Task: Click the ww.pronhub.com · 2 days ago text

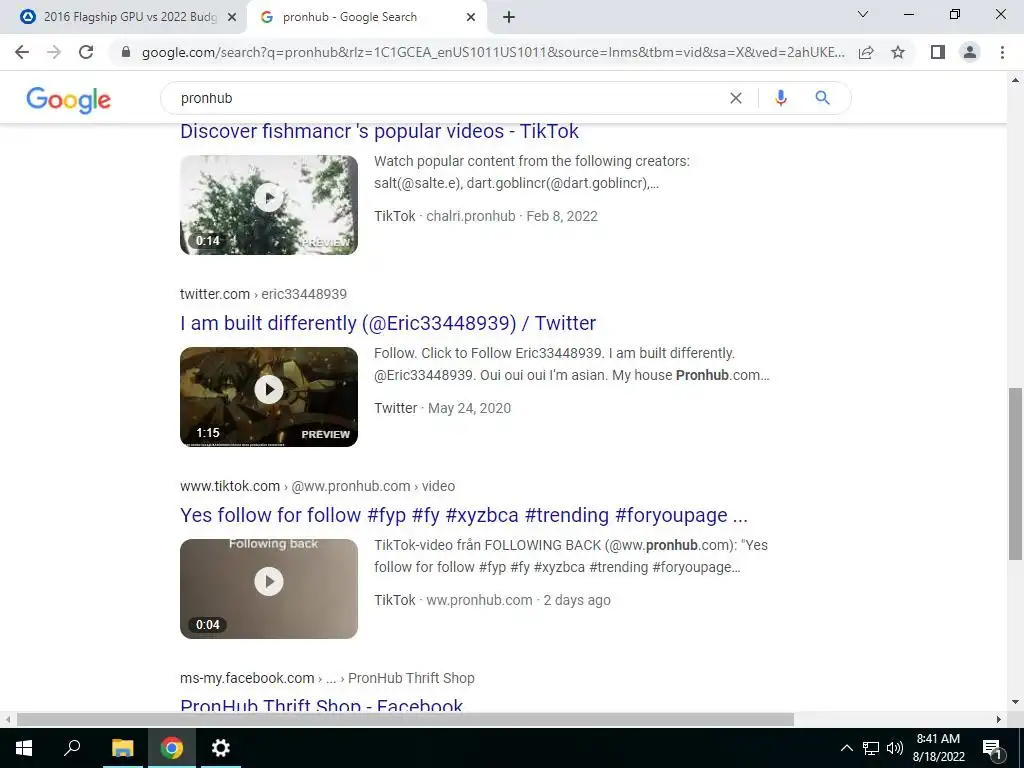Action: (519, 600)
